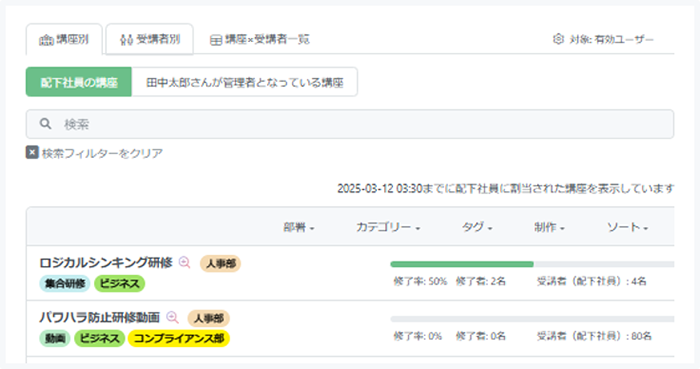
Task: Click the table icon on 講座×受講者一覧 tab
Action: 216,40
